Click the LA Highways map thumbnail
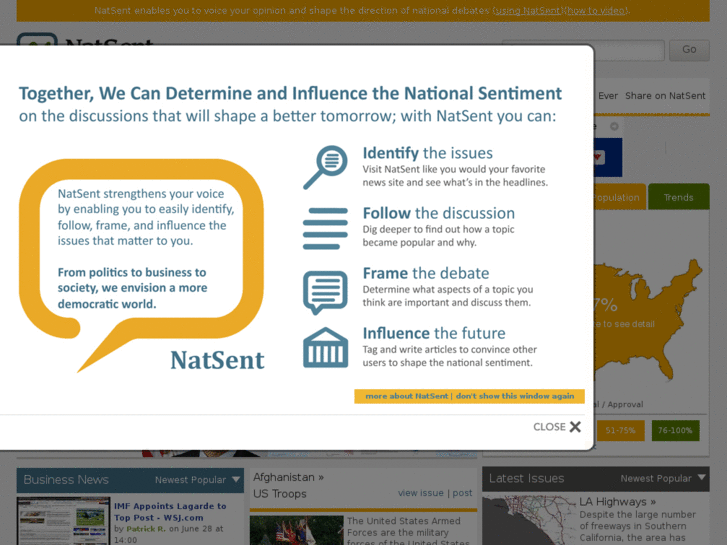The height and width of the screenshot is (545, 727). click(529, 520)
